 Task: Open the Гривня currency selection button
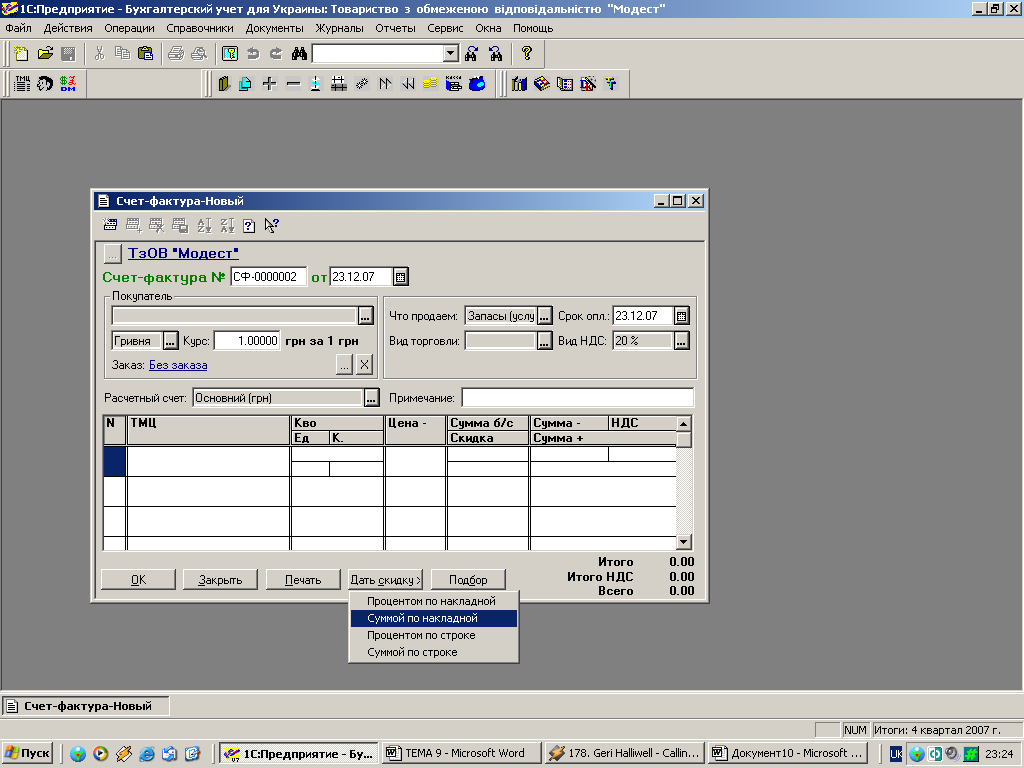click(170, 341)
